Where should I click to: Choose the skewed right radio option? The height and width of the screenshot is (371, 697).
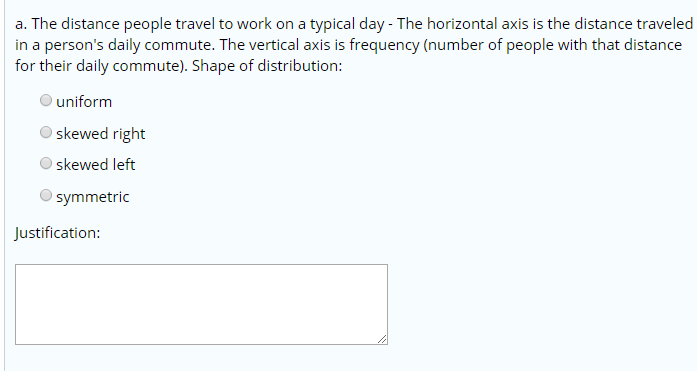coord(46,132)
